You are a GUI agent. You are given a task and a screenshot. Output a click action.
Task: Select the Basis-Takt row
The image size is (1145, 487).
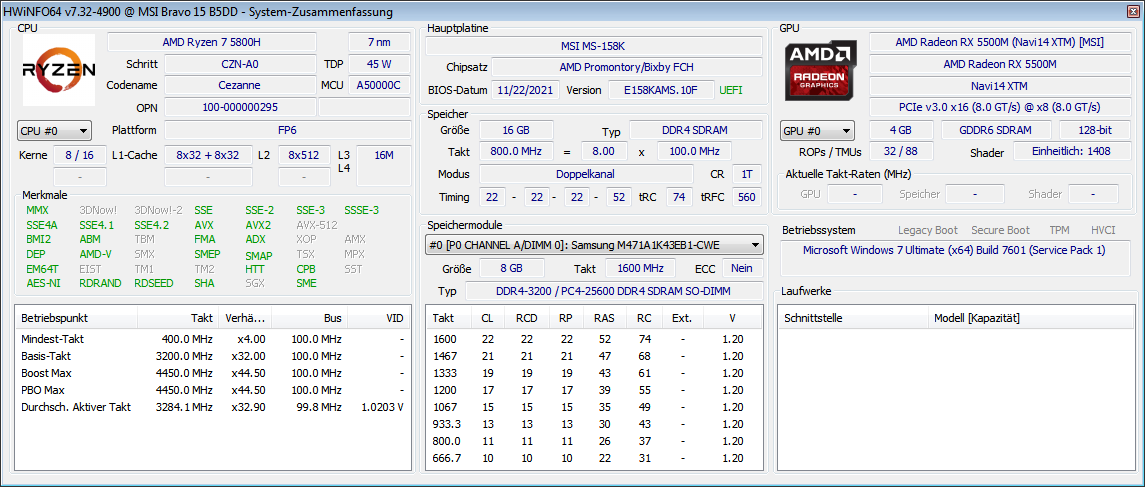click(x=212, y=356)
